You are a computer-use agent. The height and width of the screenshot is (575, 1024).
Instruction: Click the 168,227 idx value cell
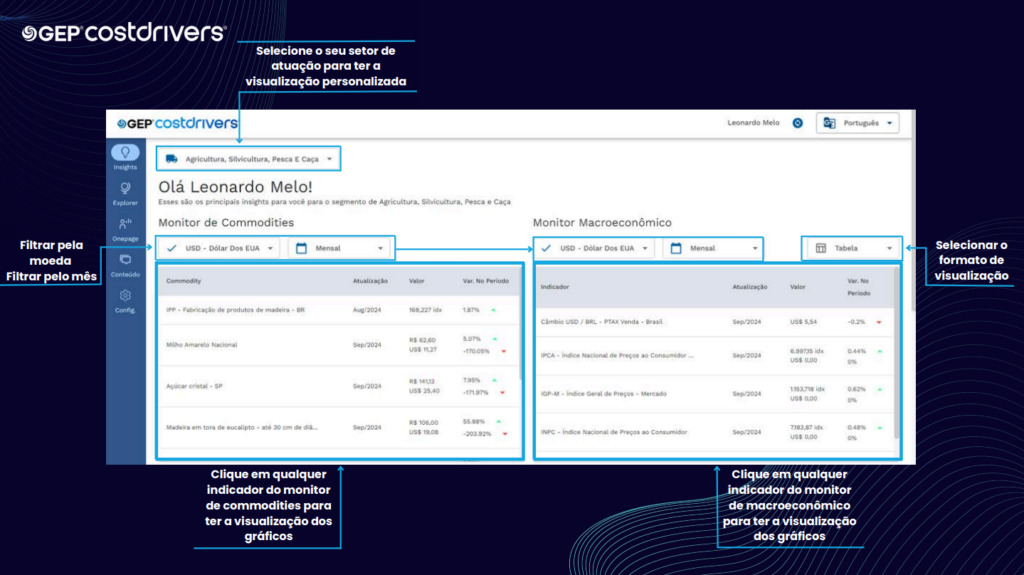click(x=425, y=310)
